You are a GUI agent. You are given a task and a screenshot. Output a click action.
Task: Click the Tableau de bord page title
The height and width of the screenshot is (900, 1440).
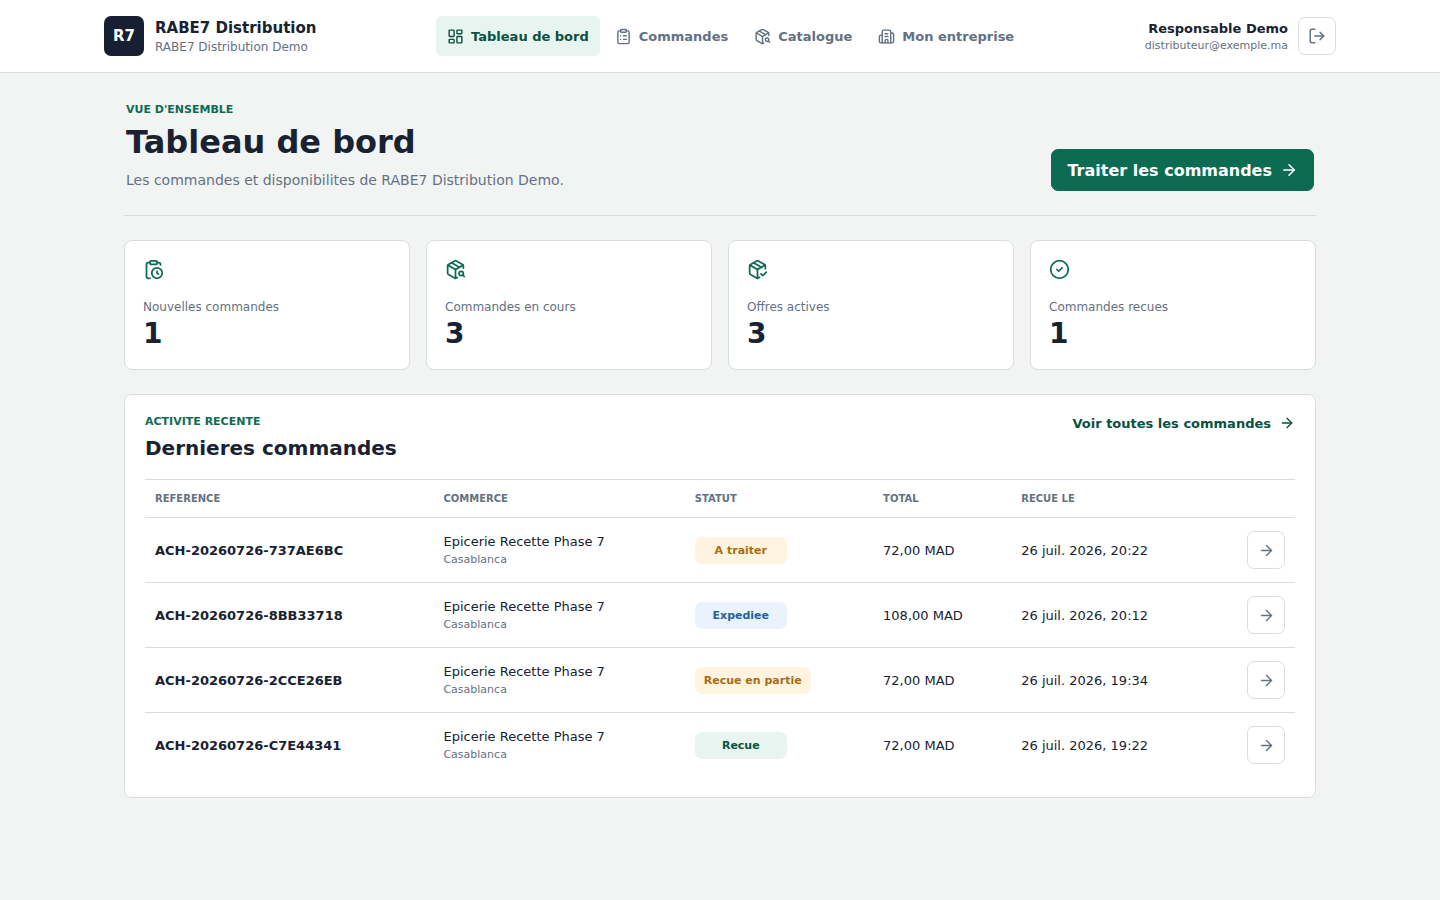tap(270, 142)
